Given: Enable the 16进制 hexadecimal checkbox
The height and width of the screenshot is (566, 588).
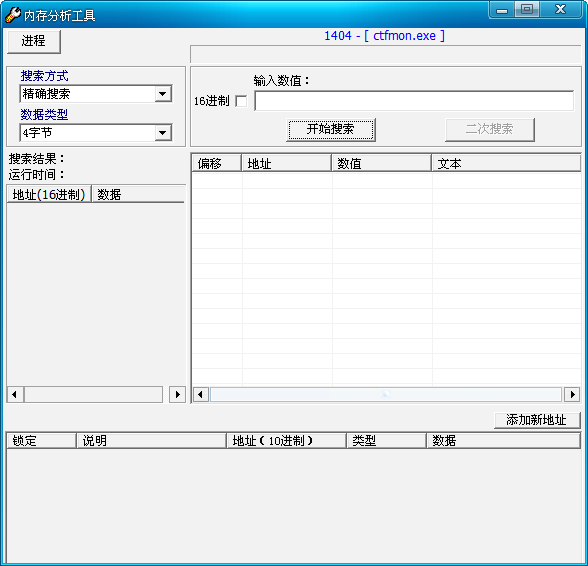Looking at the screenshot, I should click(241, 101).
